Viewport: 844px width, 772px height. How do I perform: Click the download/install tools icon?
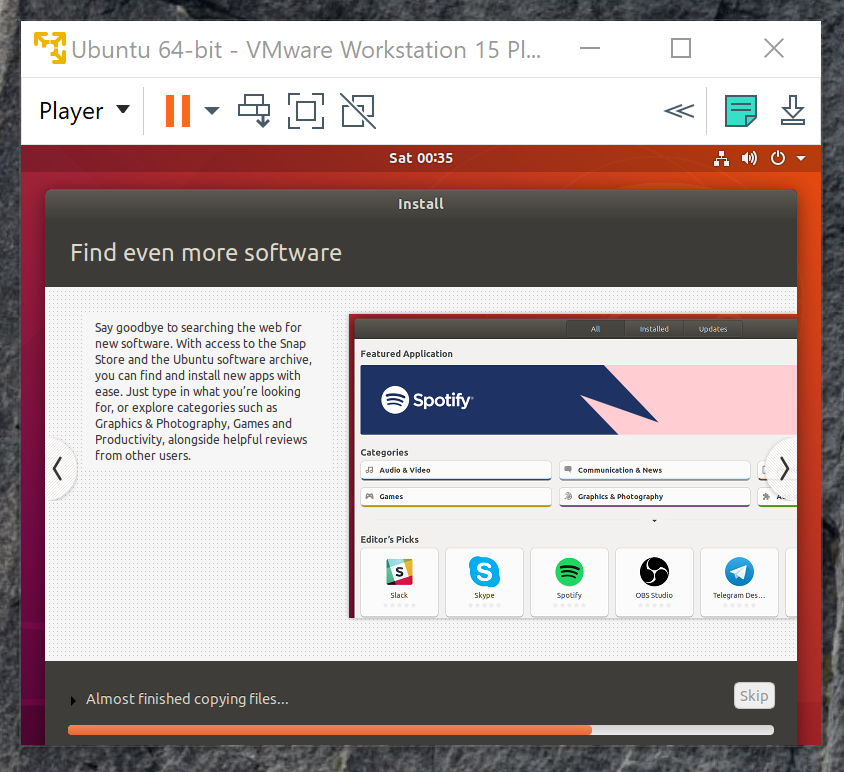(793, 111)
